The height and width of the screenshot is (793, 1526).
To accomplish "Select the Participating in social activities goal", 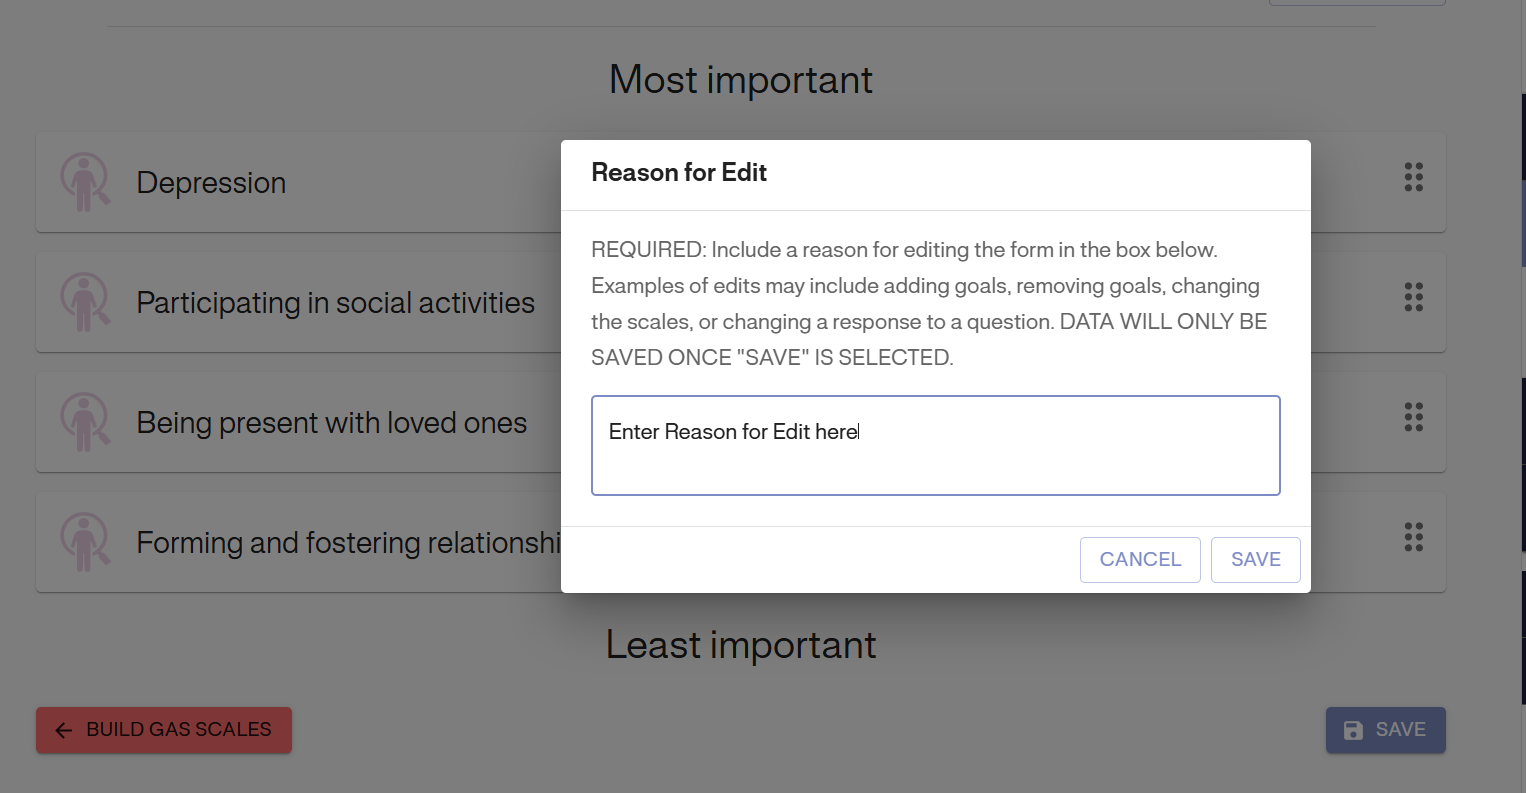I will (335, 303).
